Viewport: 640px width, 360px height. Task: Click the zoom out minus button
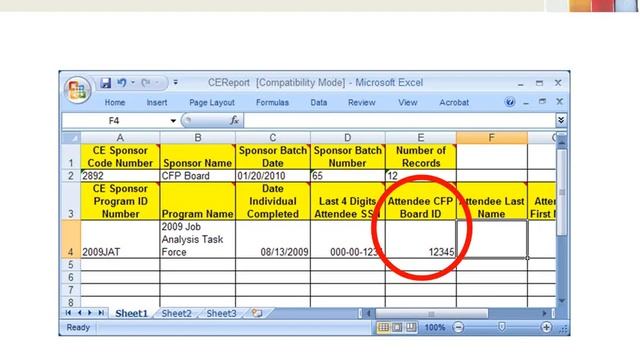coord(458,327)
